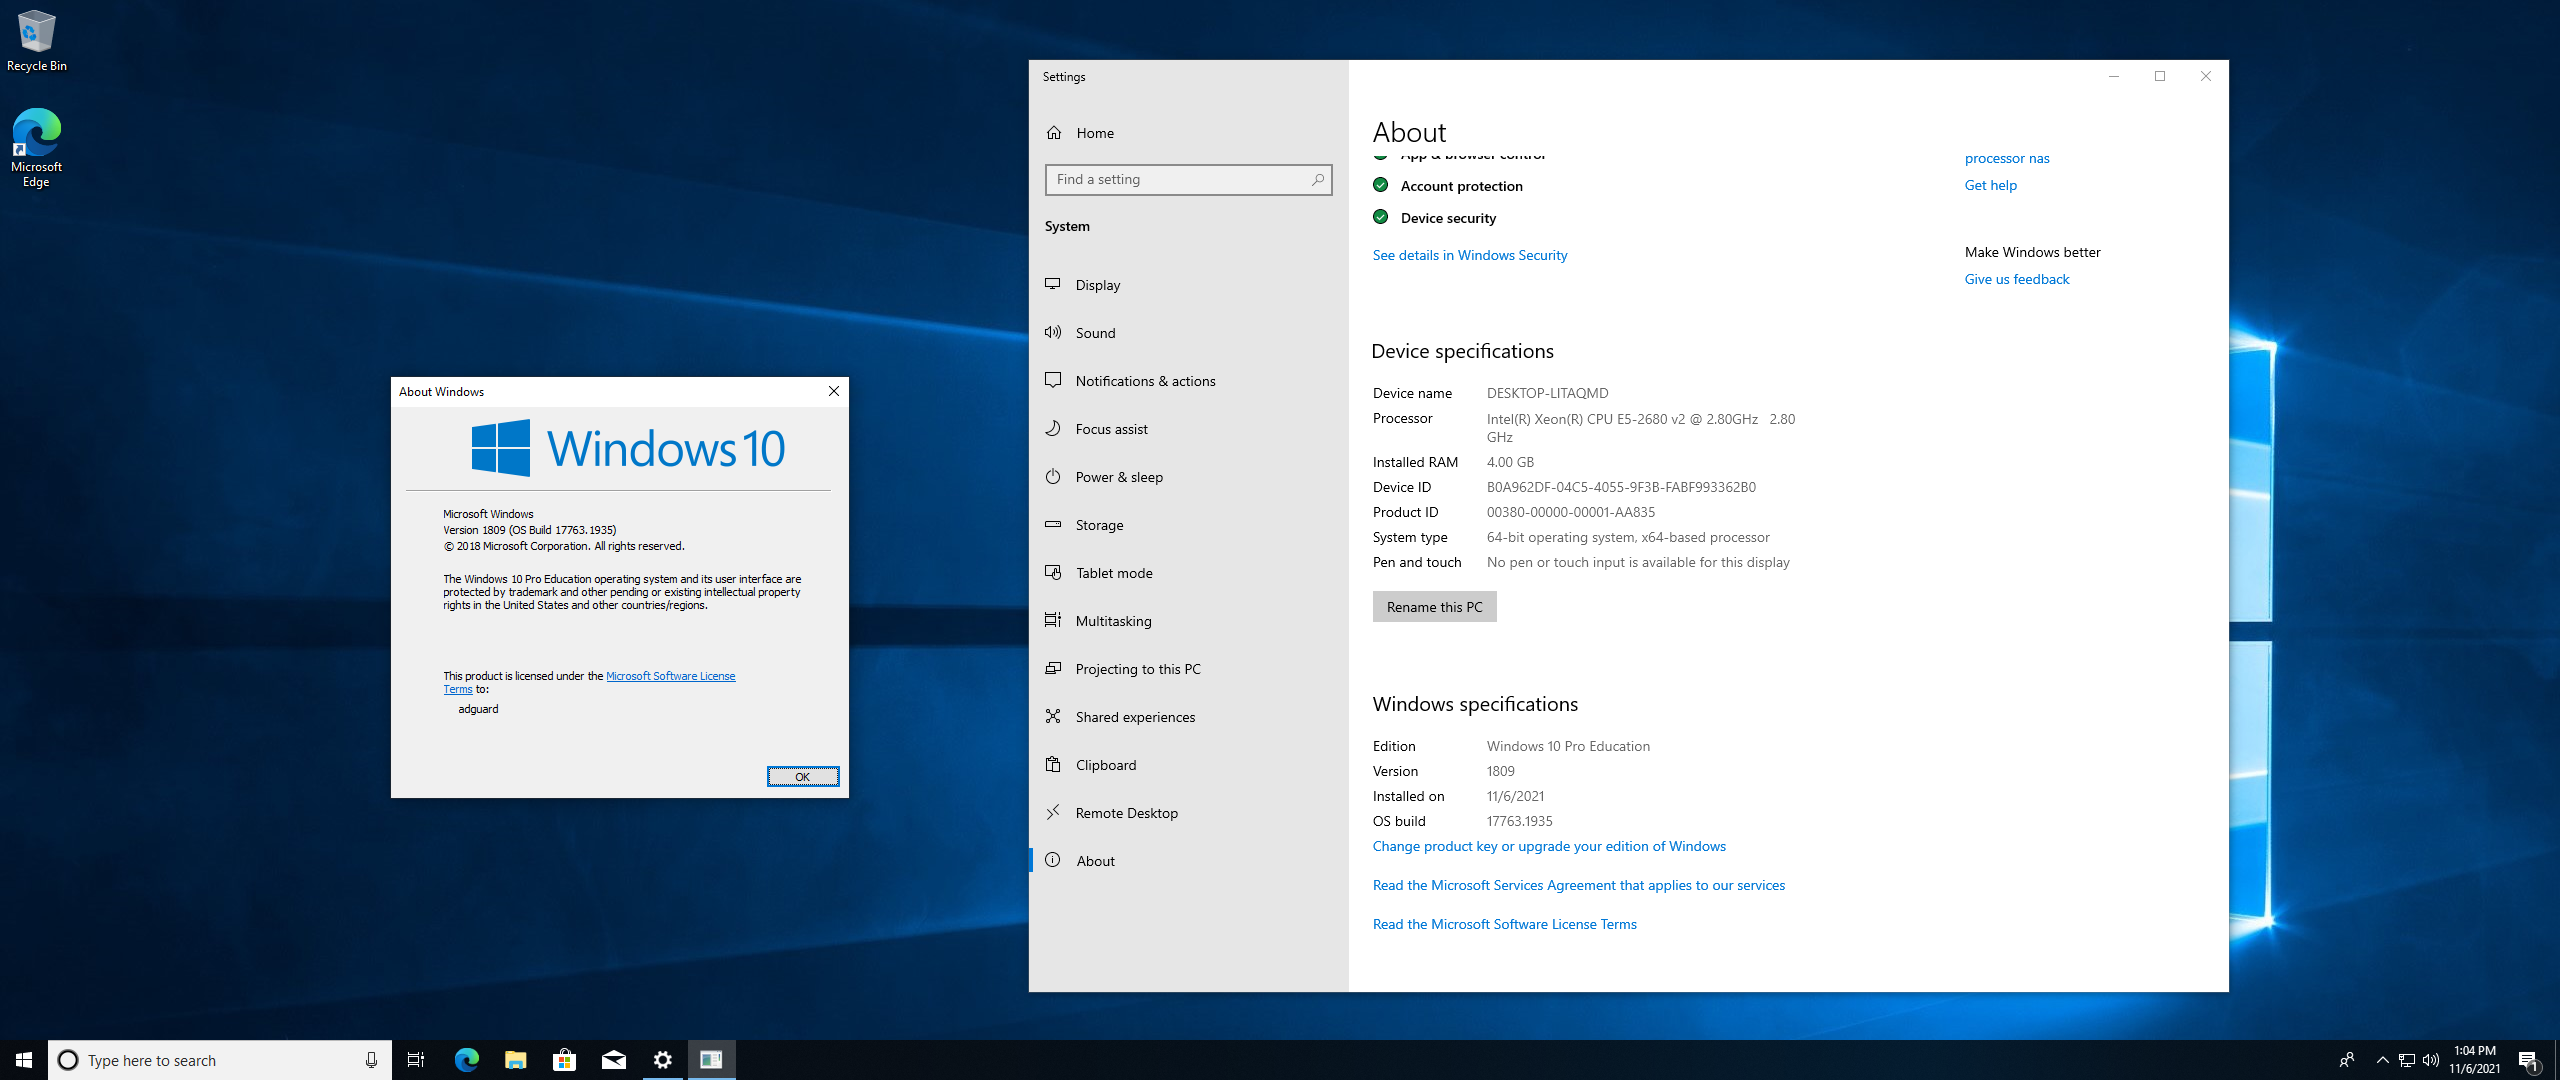Open Microsoft Store from taskbar

(x=564, y=1060)
